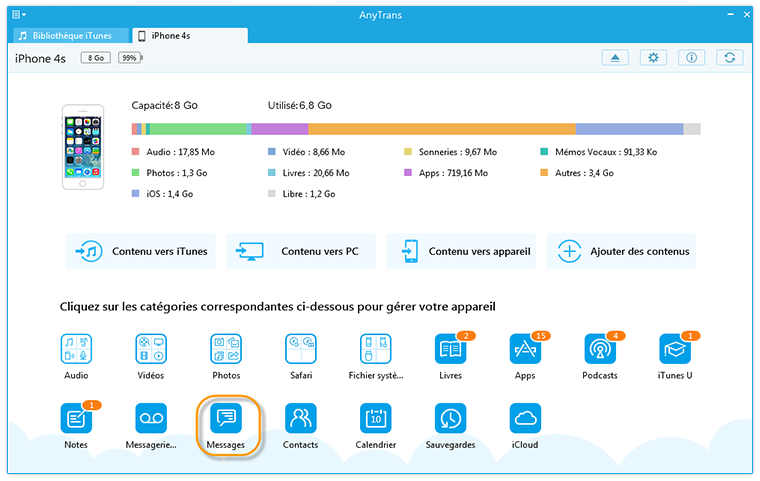Viewport: 760px width, 481px height.
Task: Click the 'iOS : 1,4 Go' legend entry
Action: point(162,193)
